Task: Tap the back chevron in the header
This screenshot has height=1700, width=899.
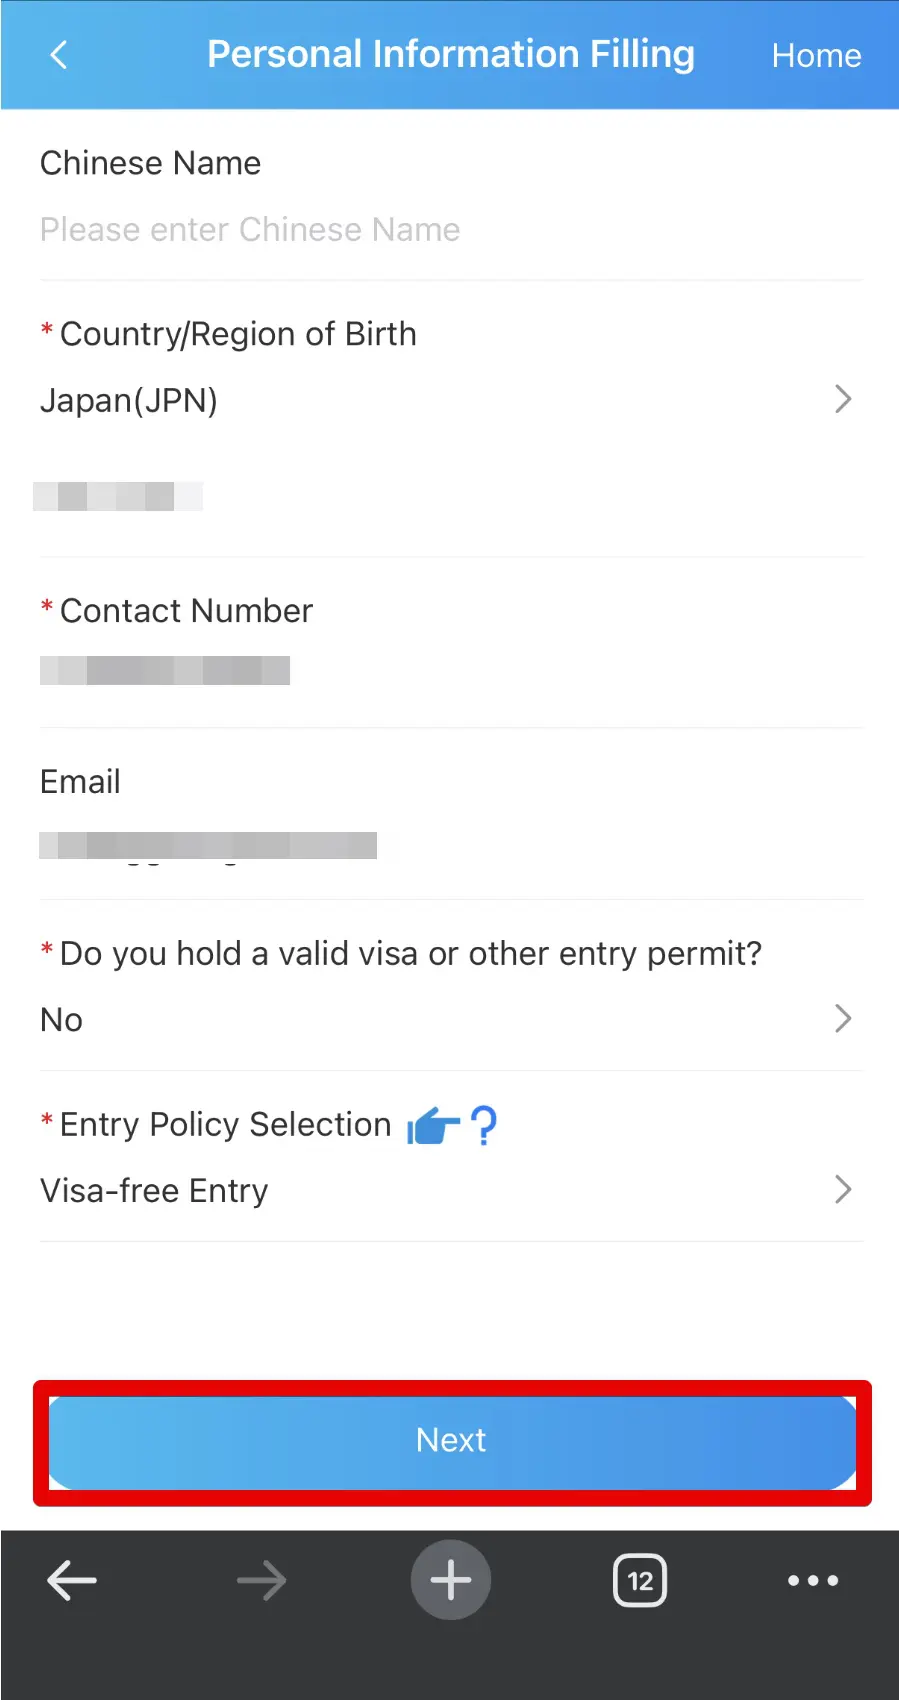Action: 59,55
